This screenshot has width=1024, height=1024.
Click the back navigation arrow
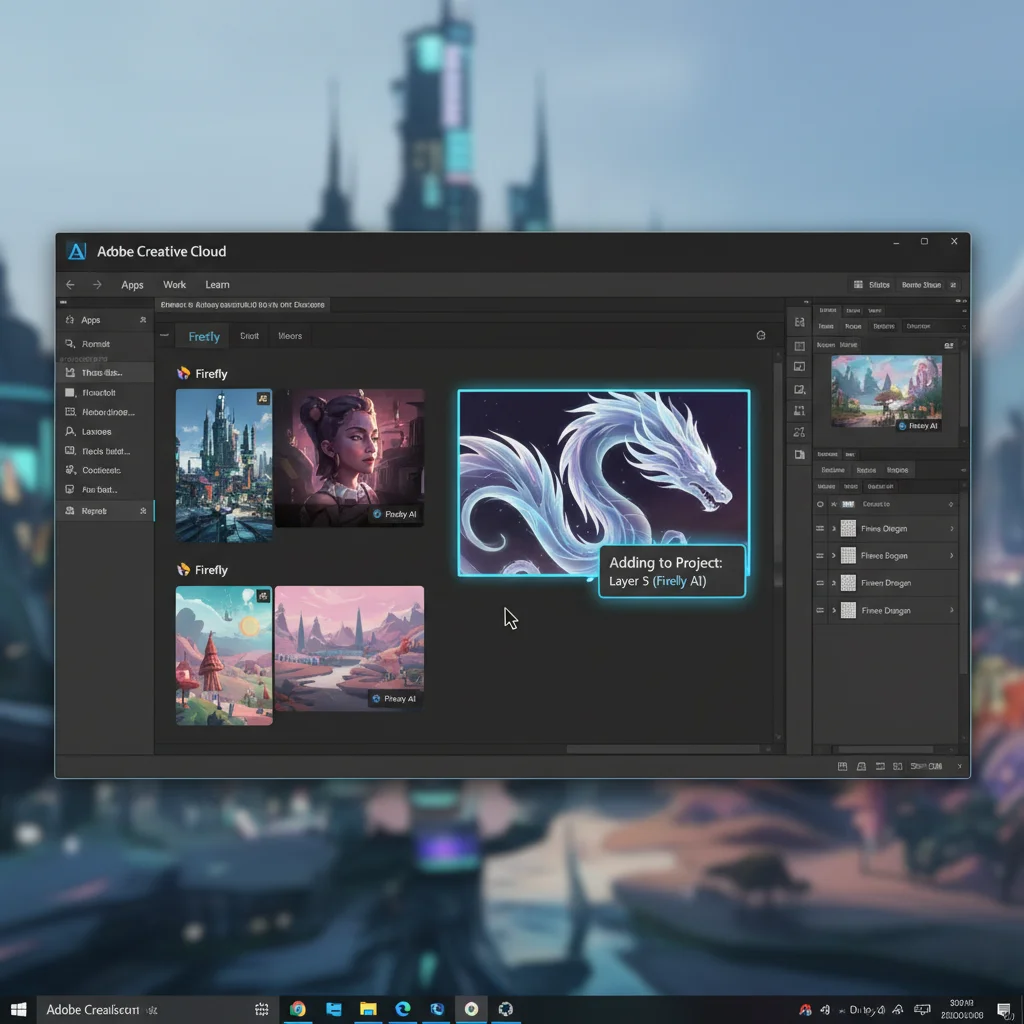(69, 284)
